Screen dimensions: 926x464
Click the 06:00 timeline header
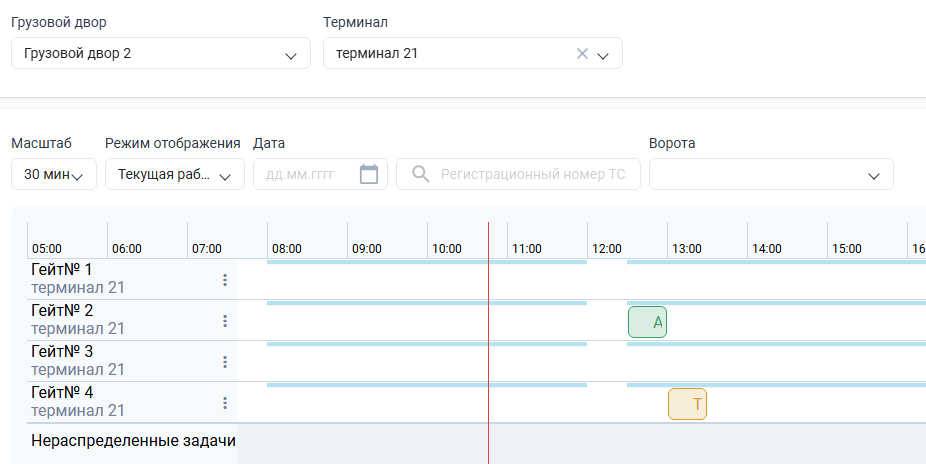point(126,249)
